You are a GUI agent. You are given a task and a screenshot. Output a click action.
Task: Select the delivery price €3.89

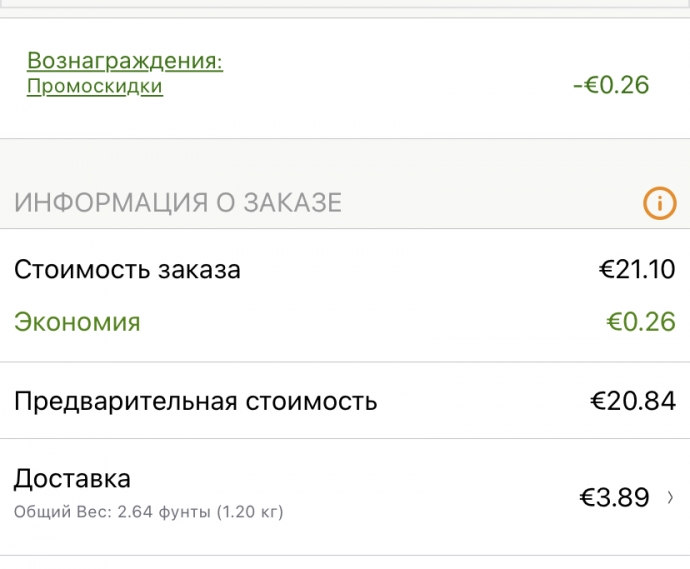point(614,497)
